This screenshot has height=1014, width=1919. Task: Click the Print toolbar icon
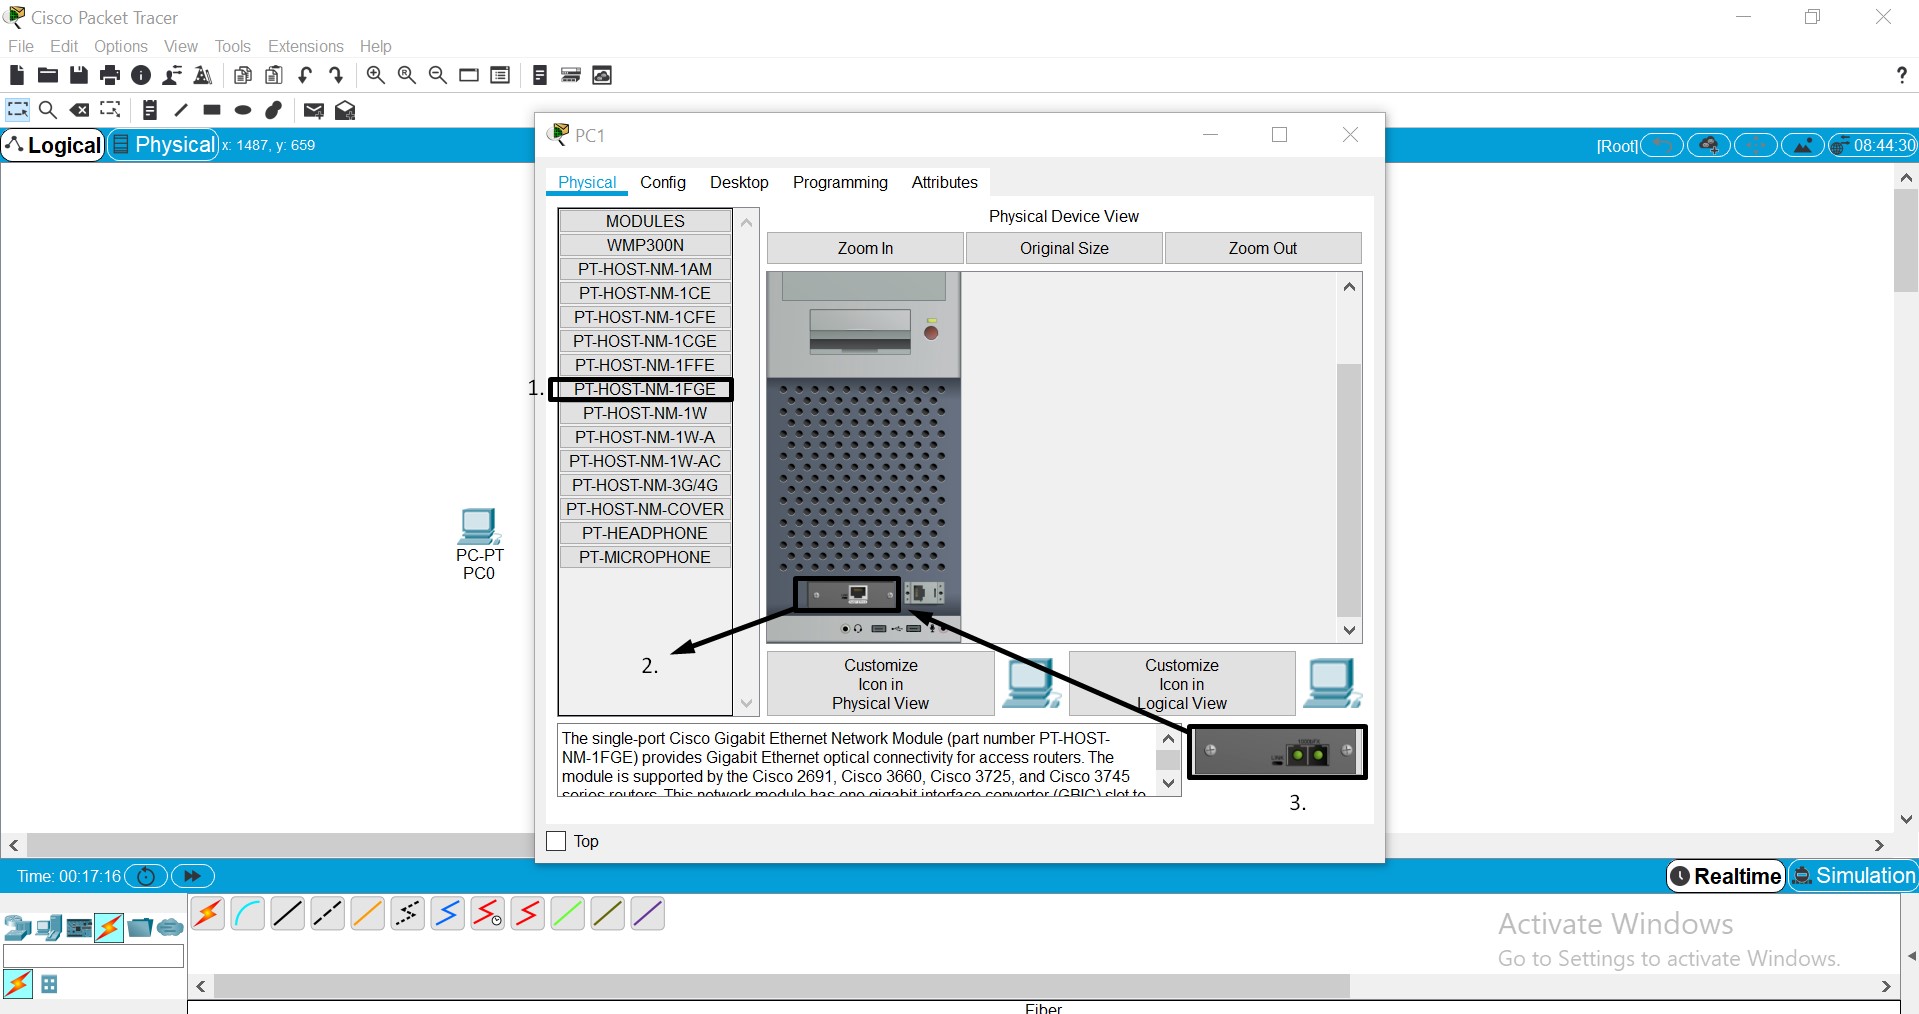point(110,75)
